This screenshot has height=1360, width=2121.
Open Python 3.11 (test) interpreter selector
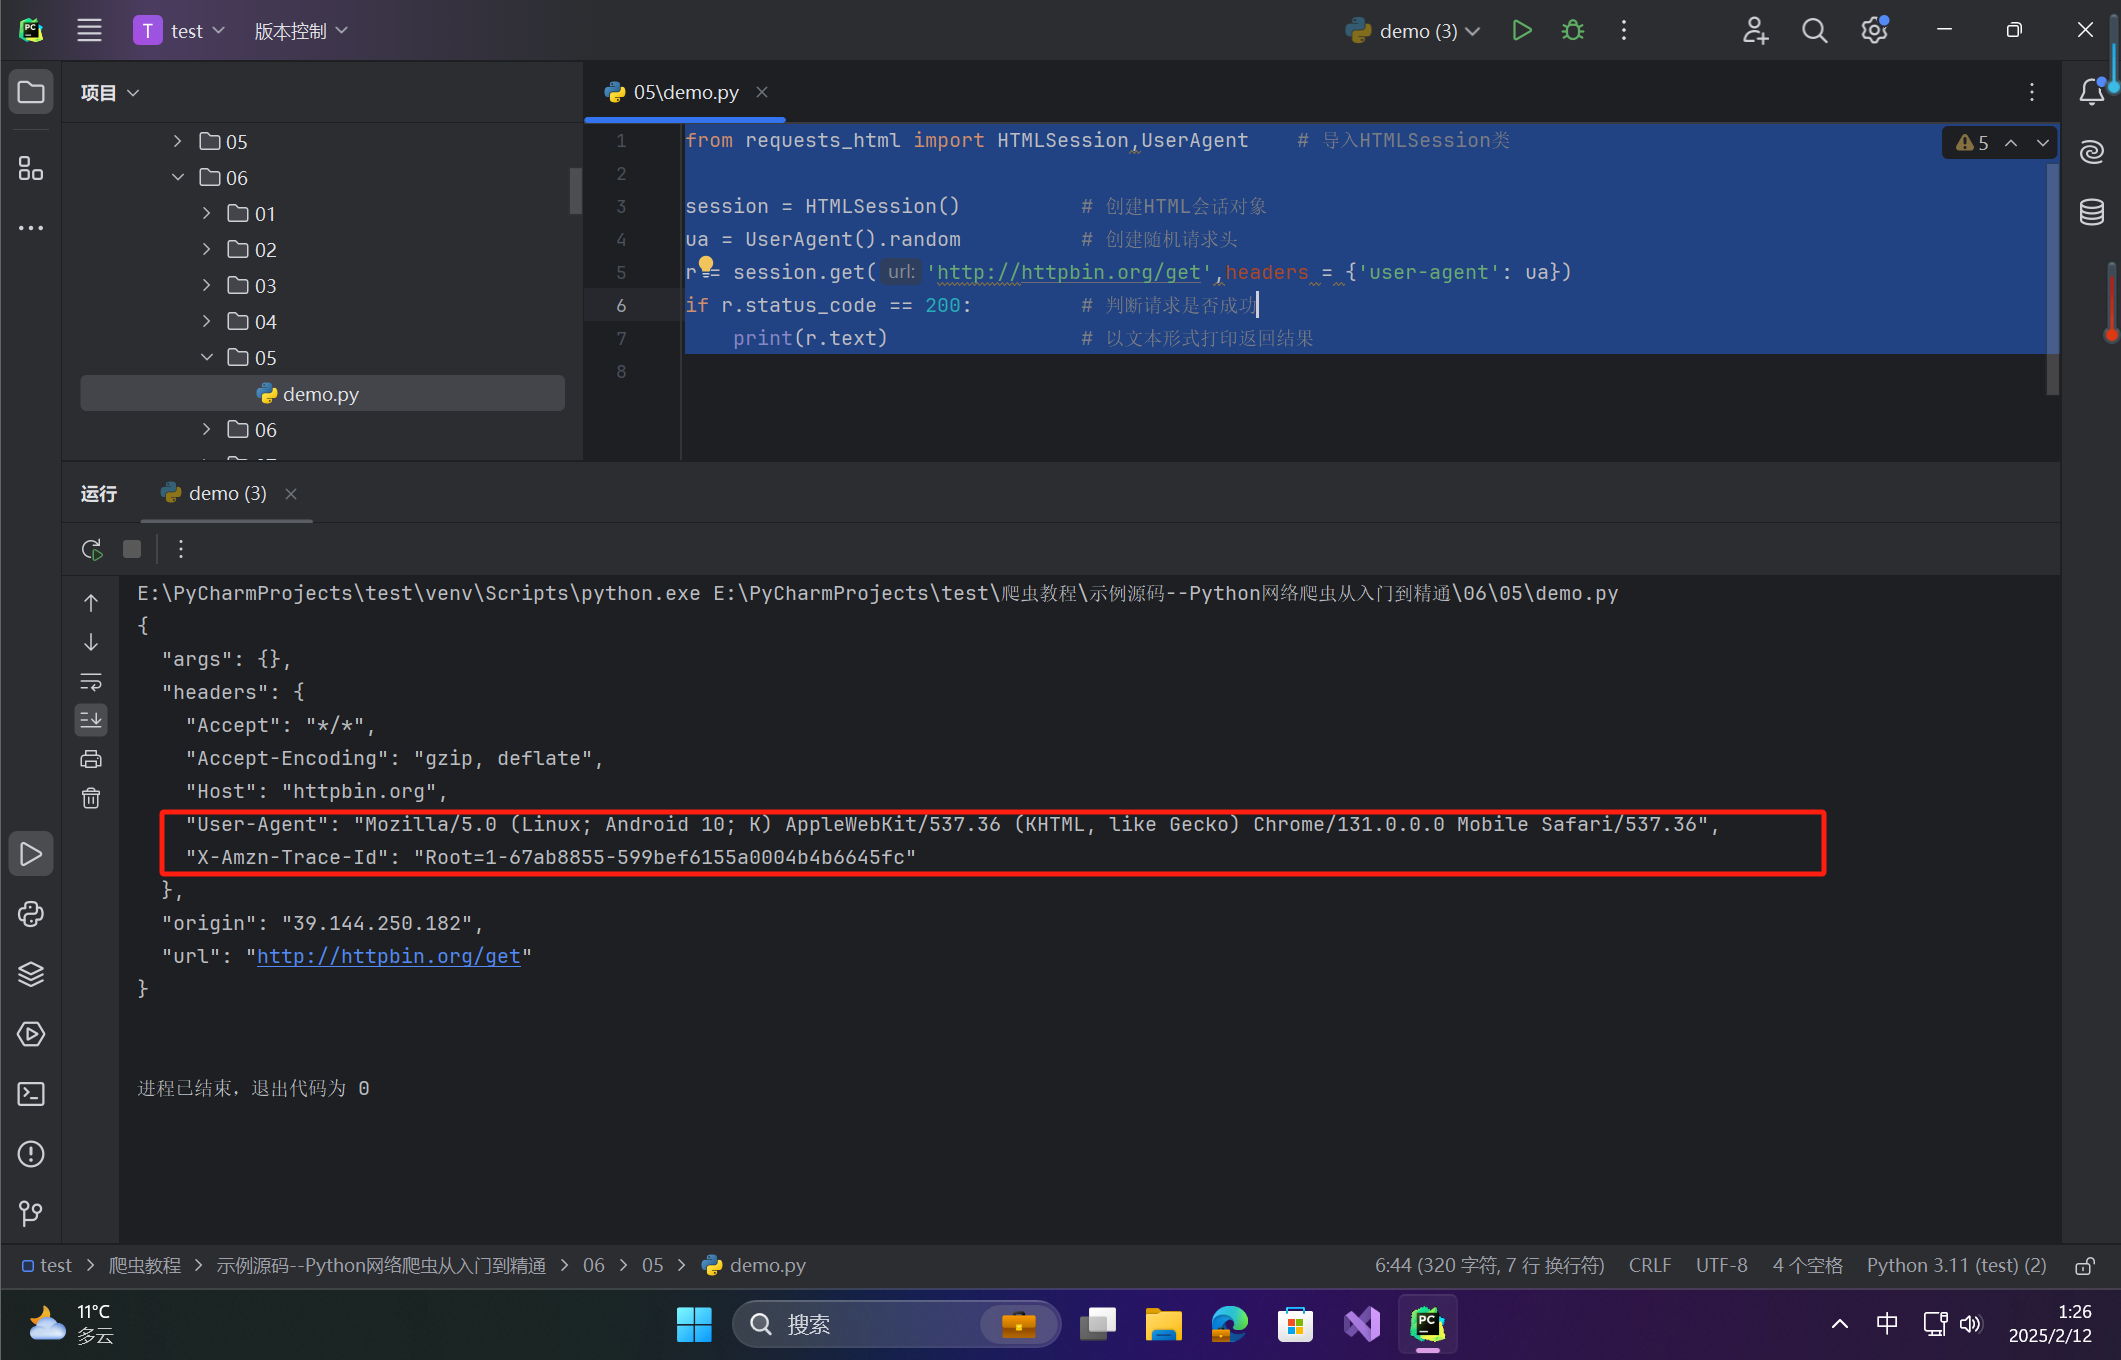(x=1957, y=1266)
